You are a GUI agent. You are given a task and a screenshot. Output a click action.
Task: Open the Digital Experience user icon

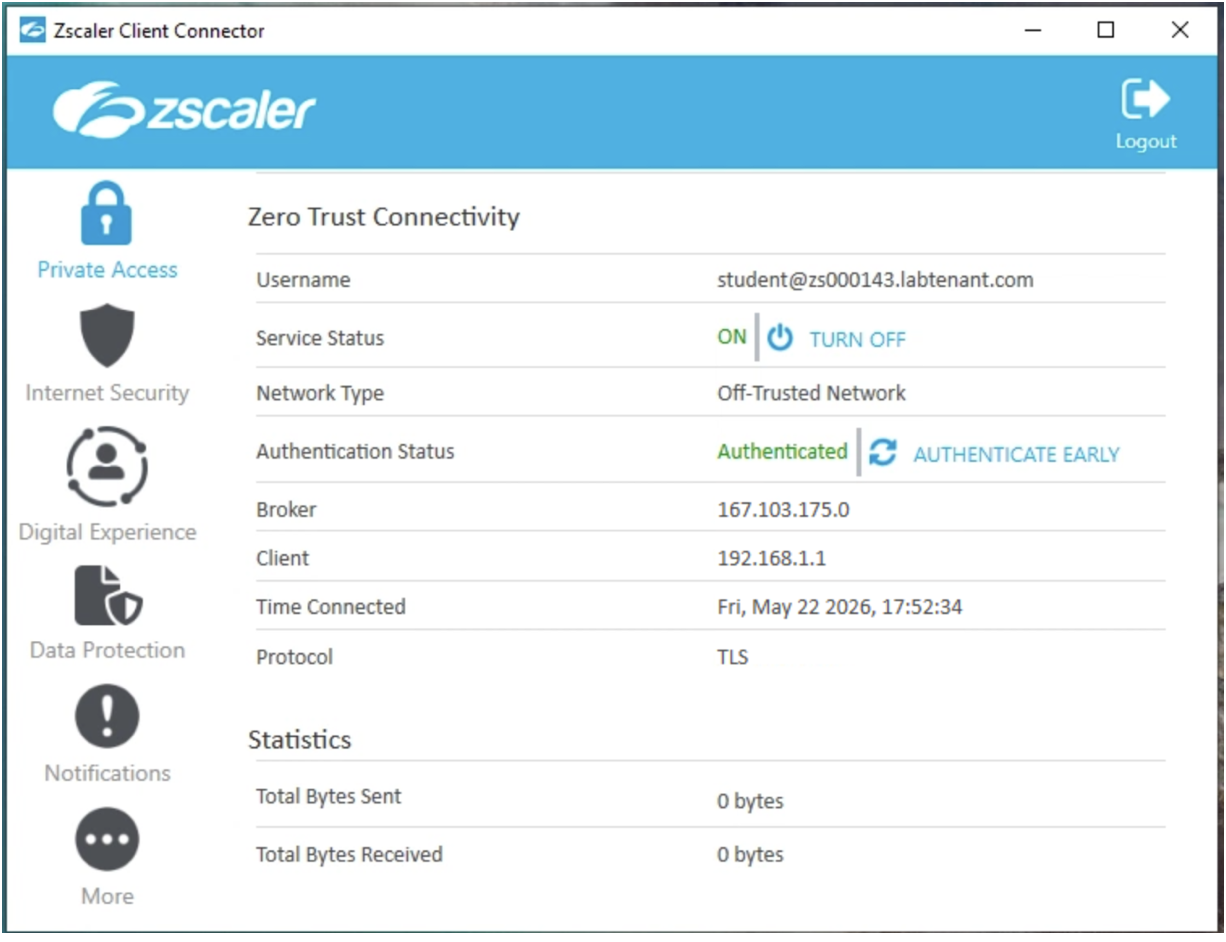click(107, 467)
